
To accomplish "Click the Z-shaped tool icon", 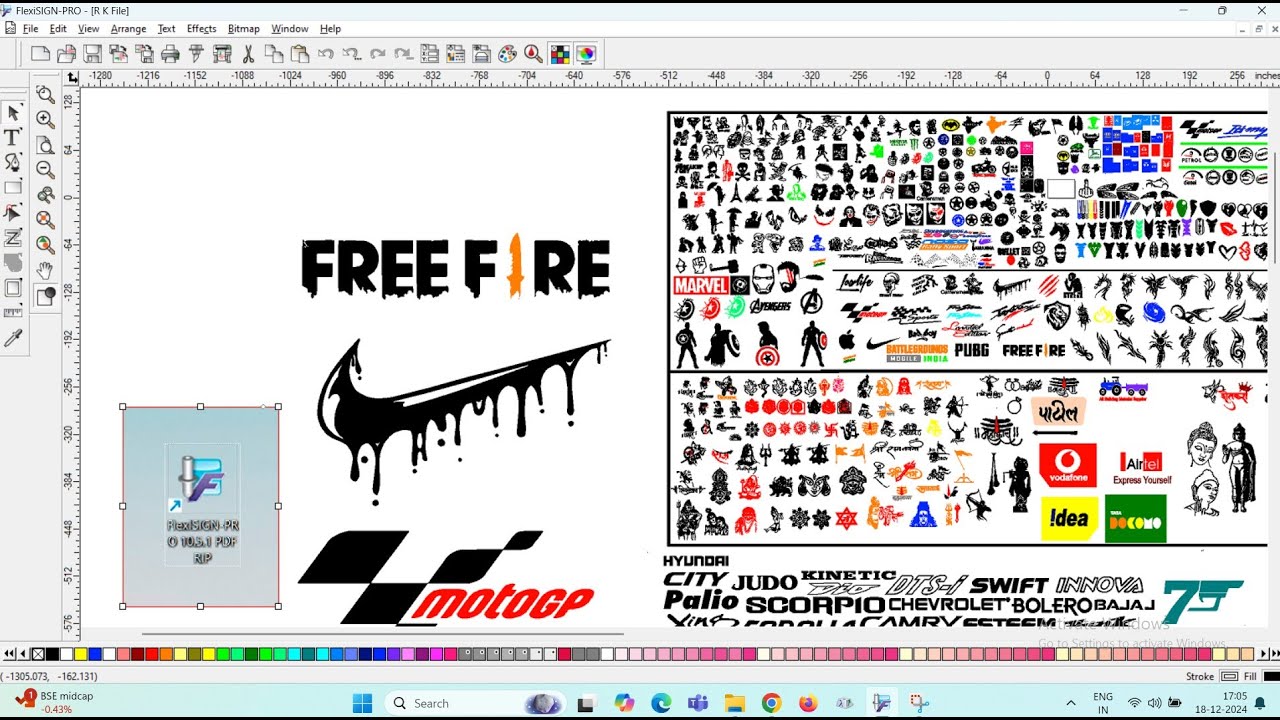I will (x=13, y=238).
